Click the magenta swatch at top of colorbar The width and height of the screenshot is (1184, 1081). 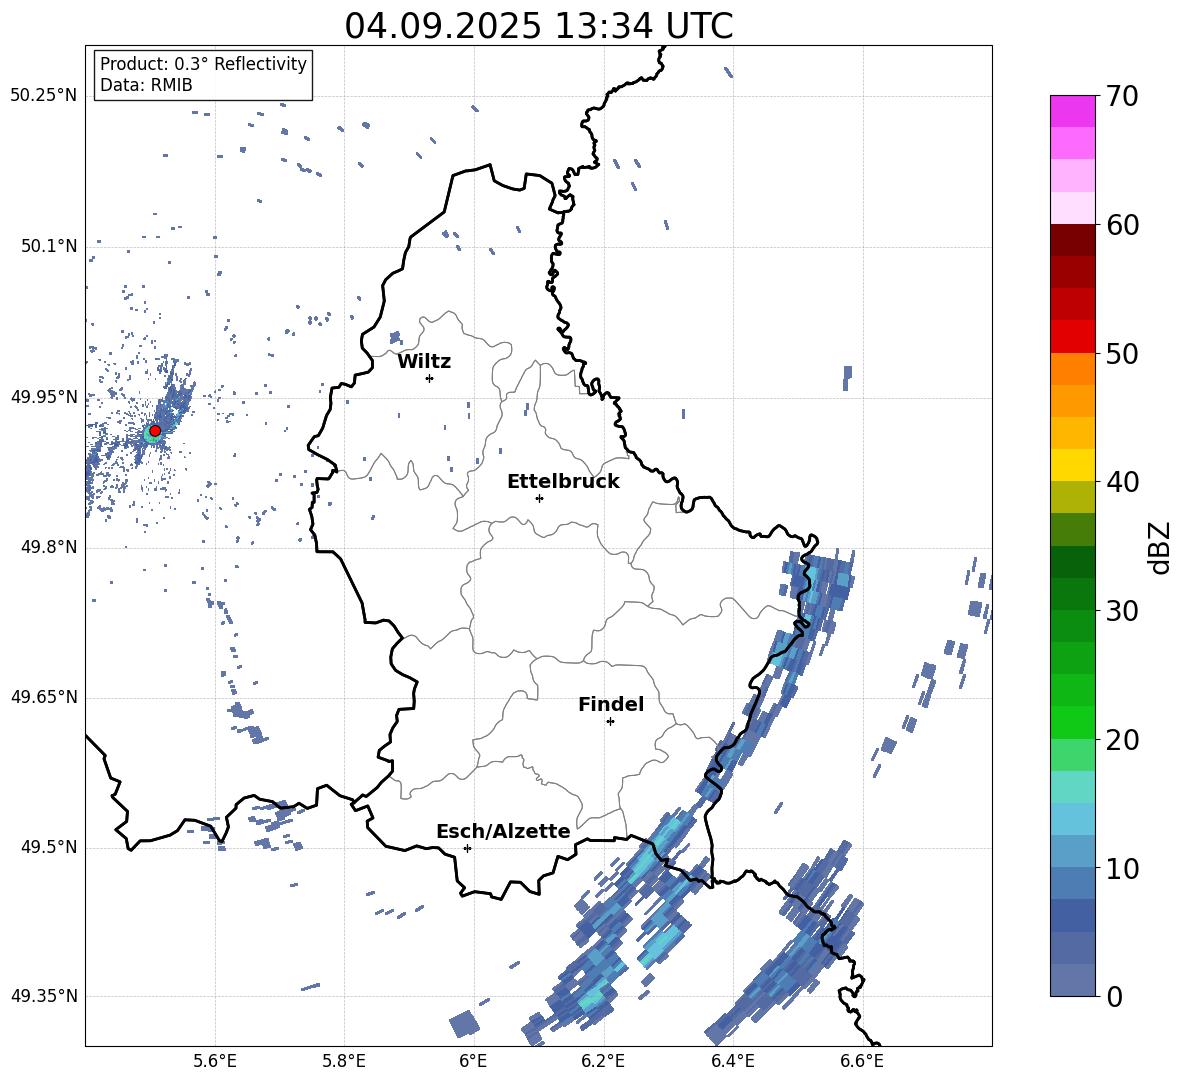pyautogui.click(x=1072, y=112)
